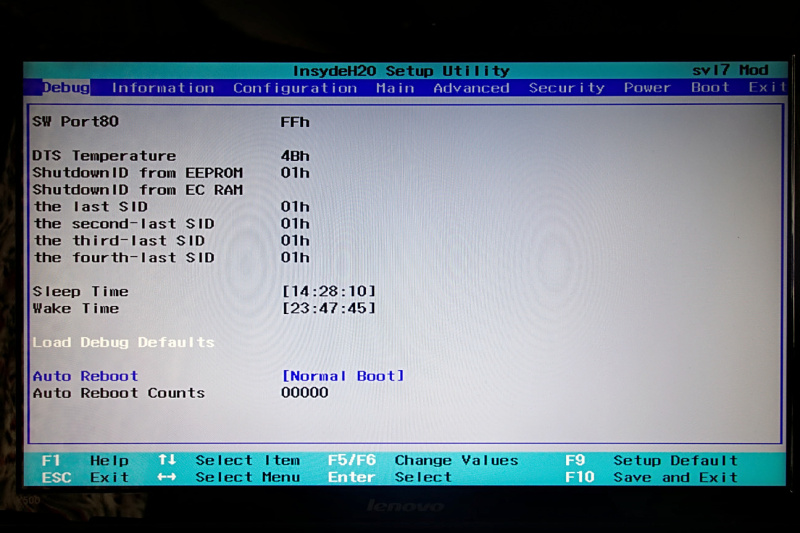This screenshot has height=533, width=800.
Task: Go to the Main tab
Action: tap(395, 88)
